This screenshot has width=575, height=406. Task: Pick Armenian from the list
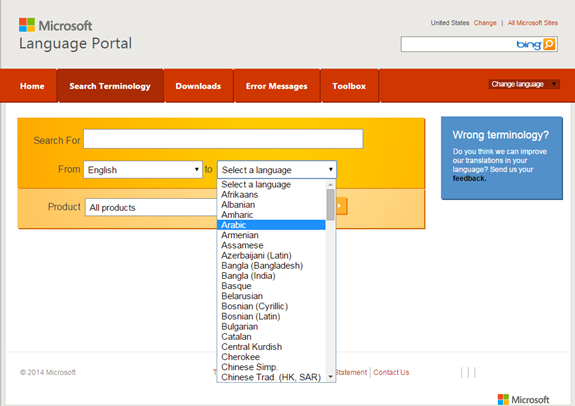click(x=271, y=235)
